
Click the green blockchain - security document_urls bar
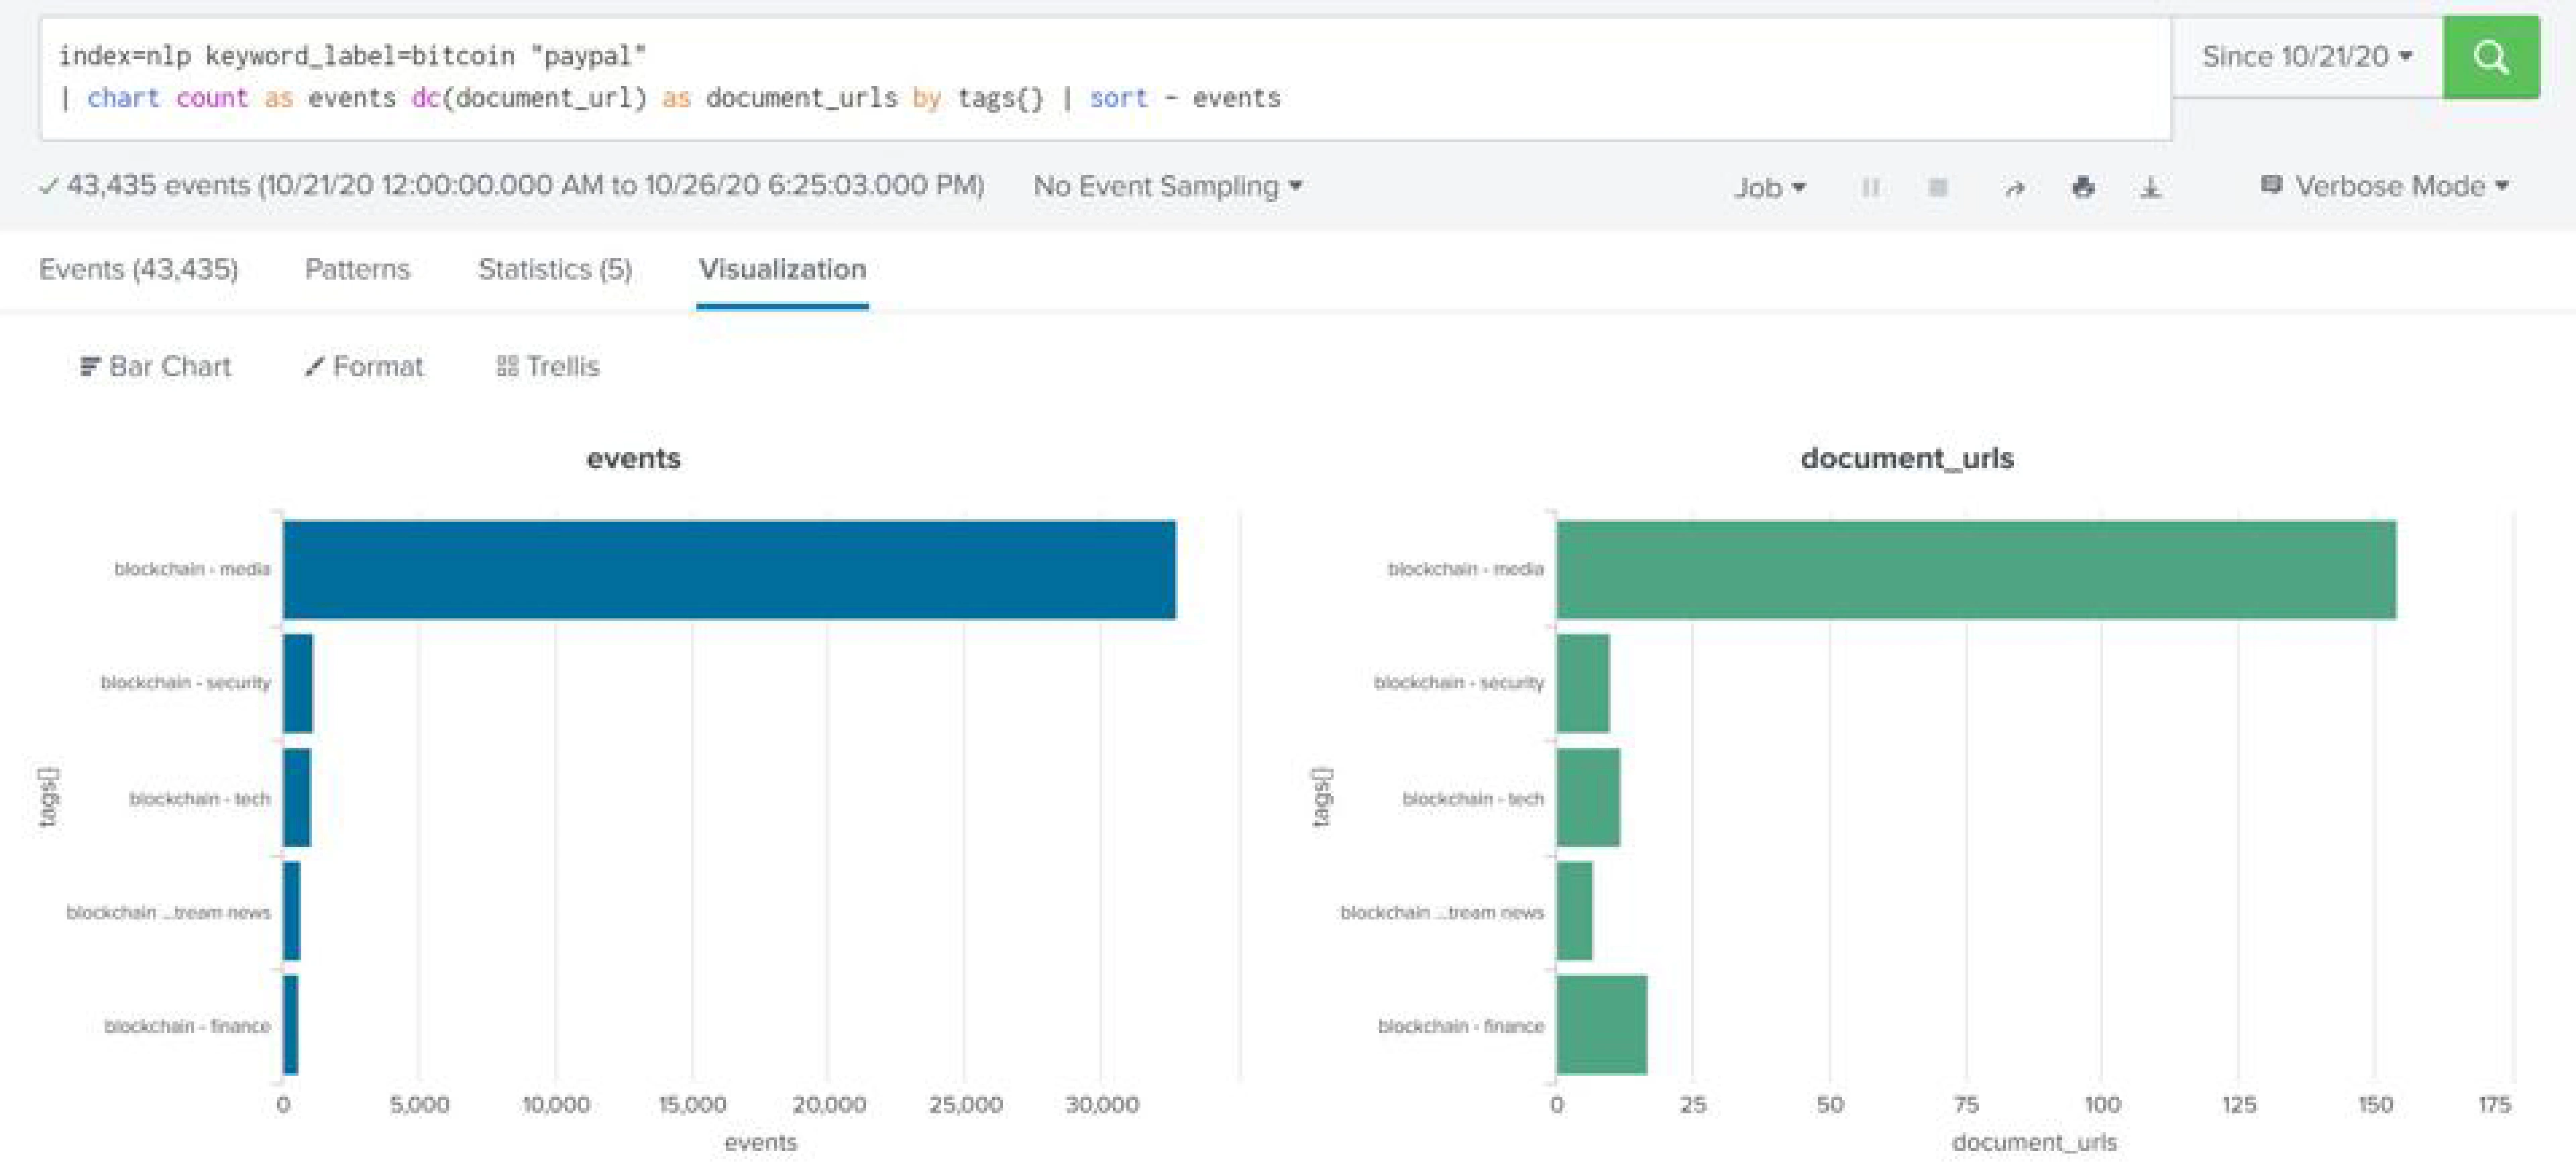(1583, 683)
